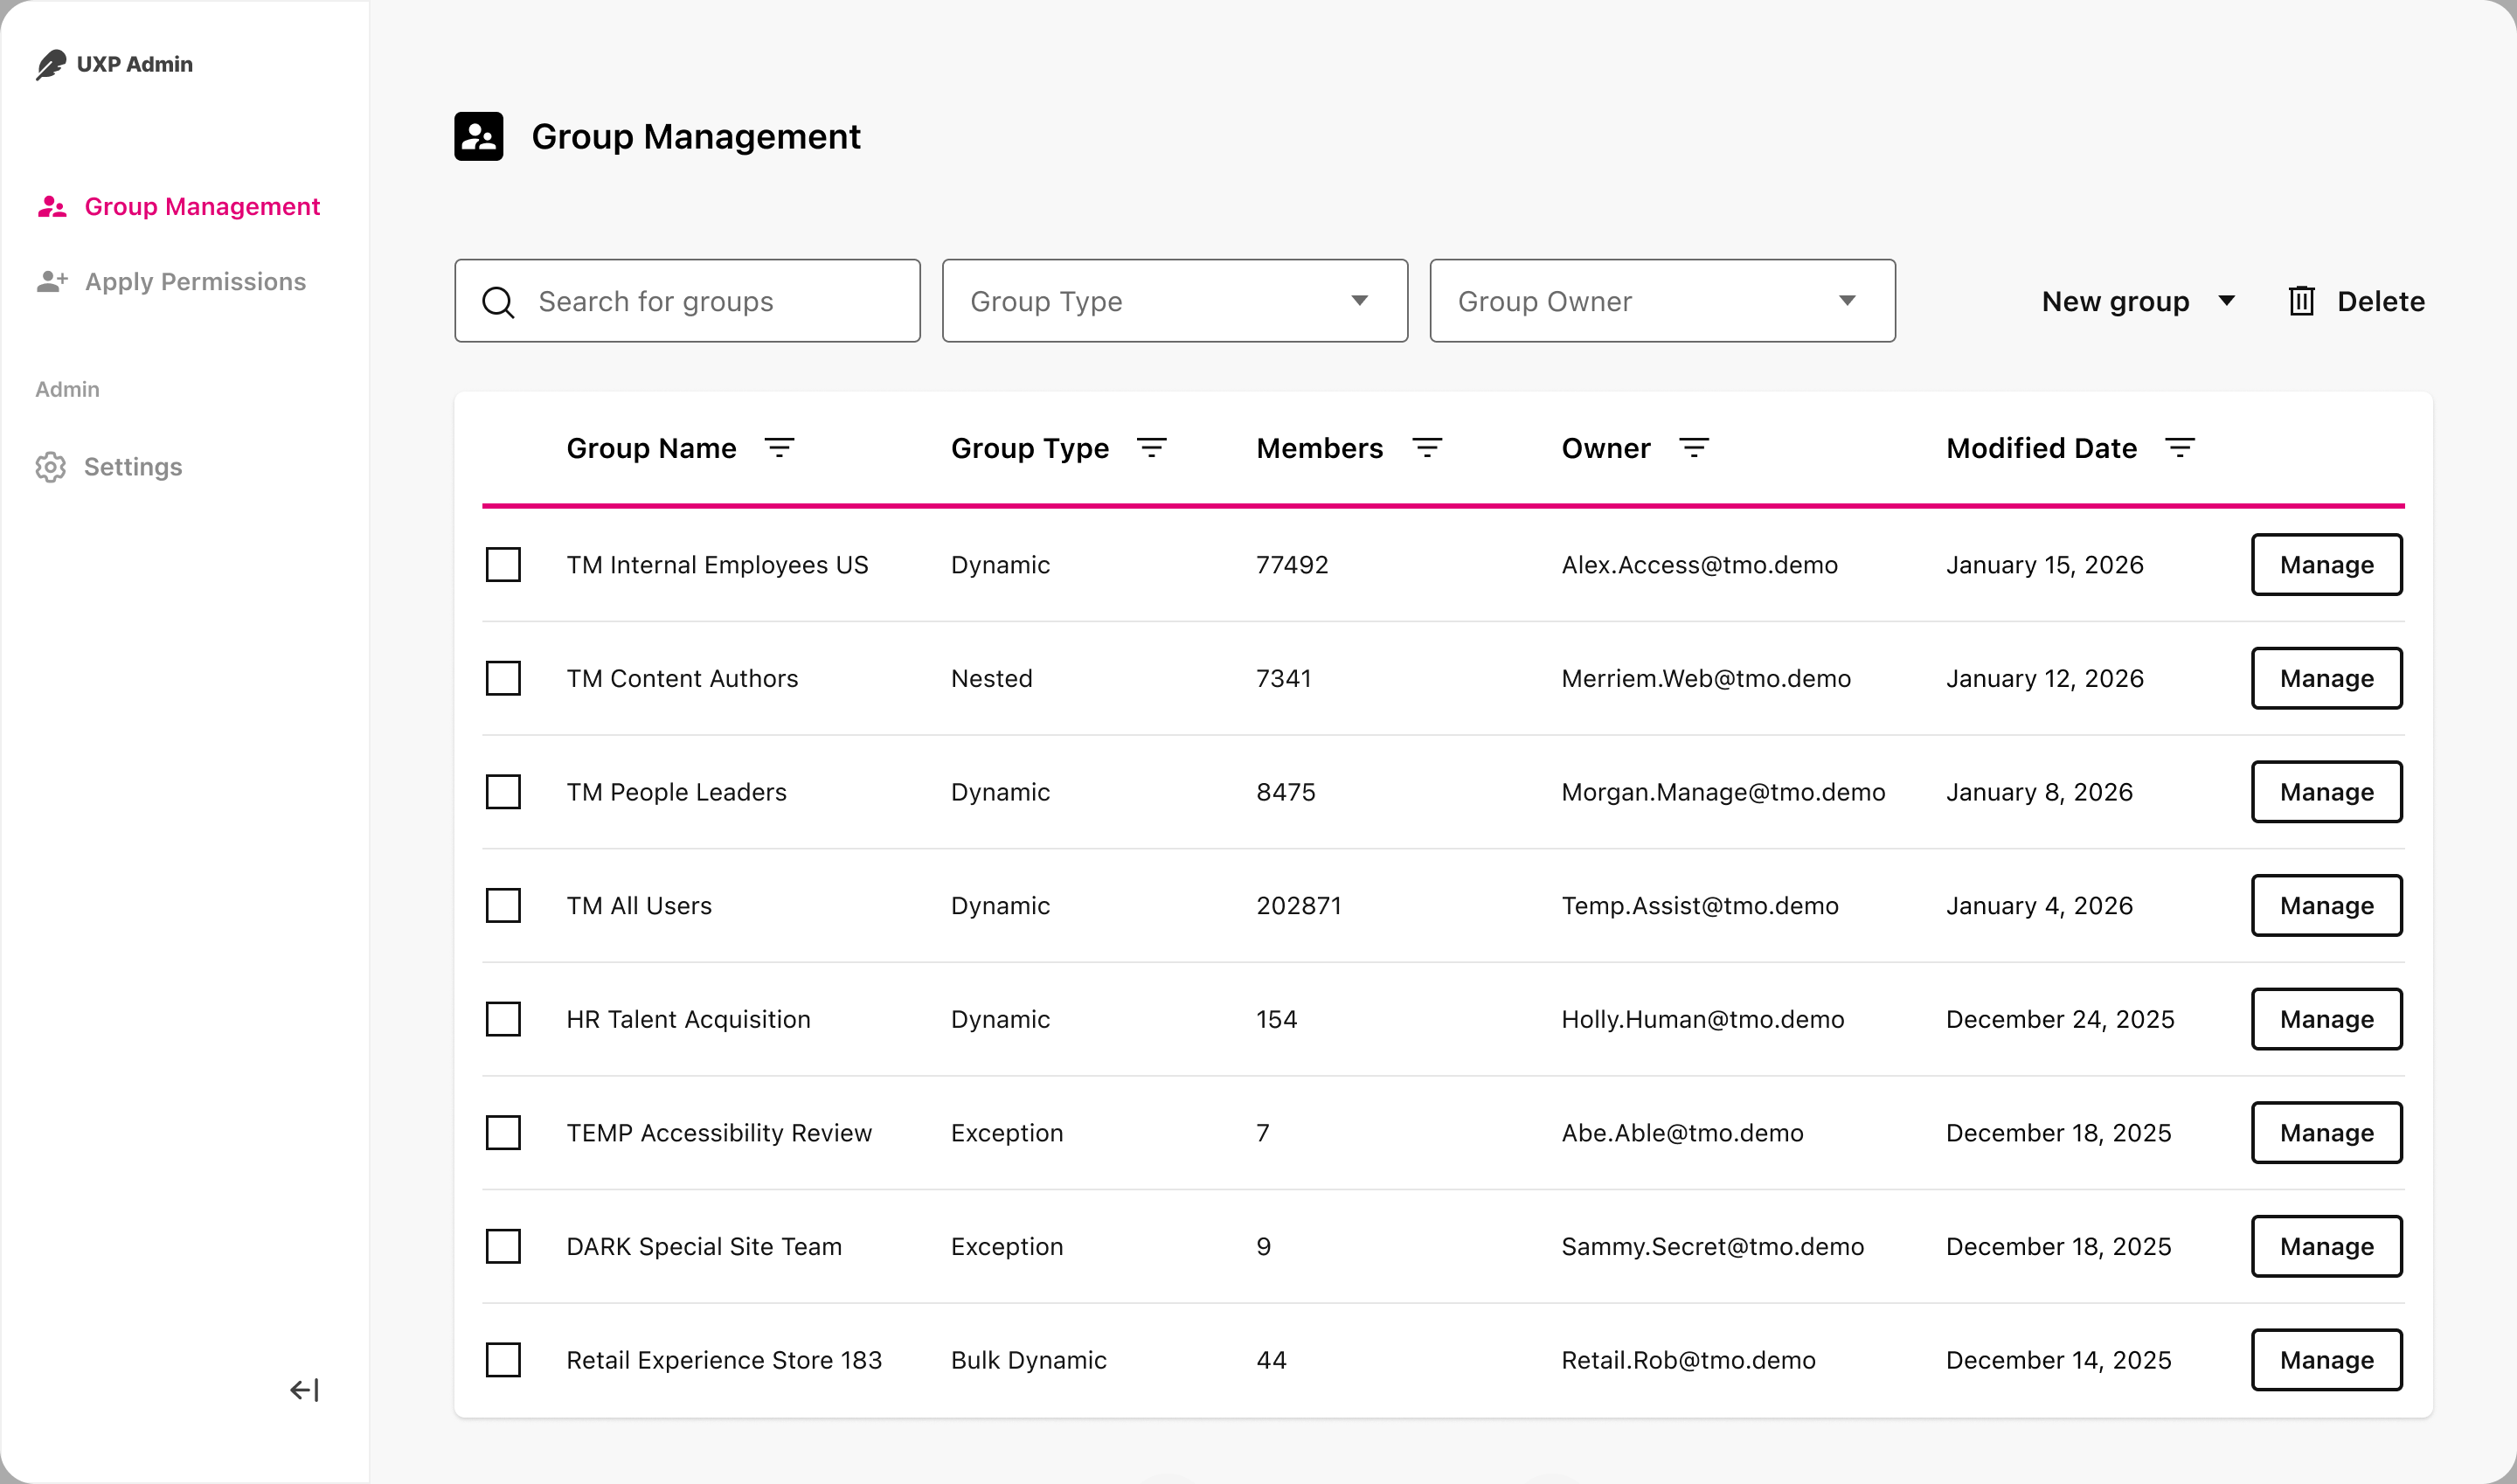Viewport: 2517px width, 1484px height.
Task: Click the search magnifier icon
Action: pos(498,302)
